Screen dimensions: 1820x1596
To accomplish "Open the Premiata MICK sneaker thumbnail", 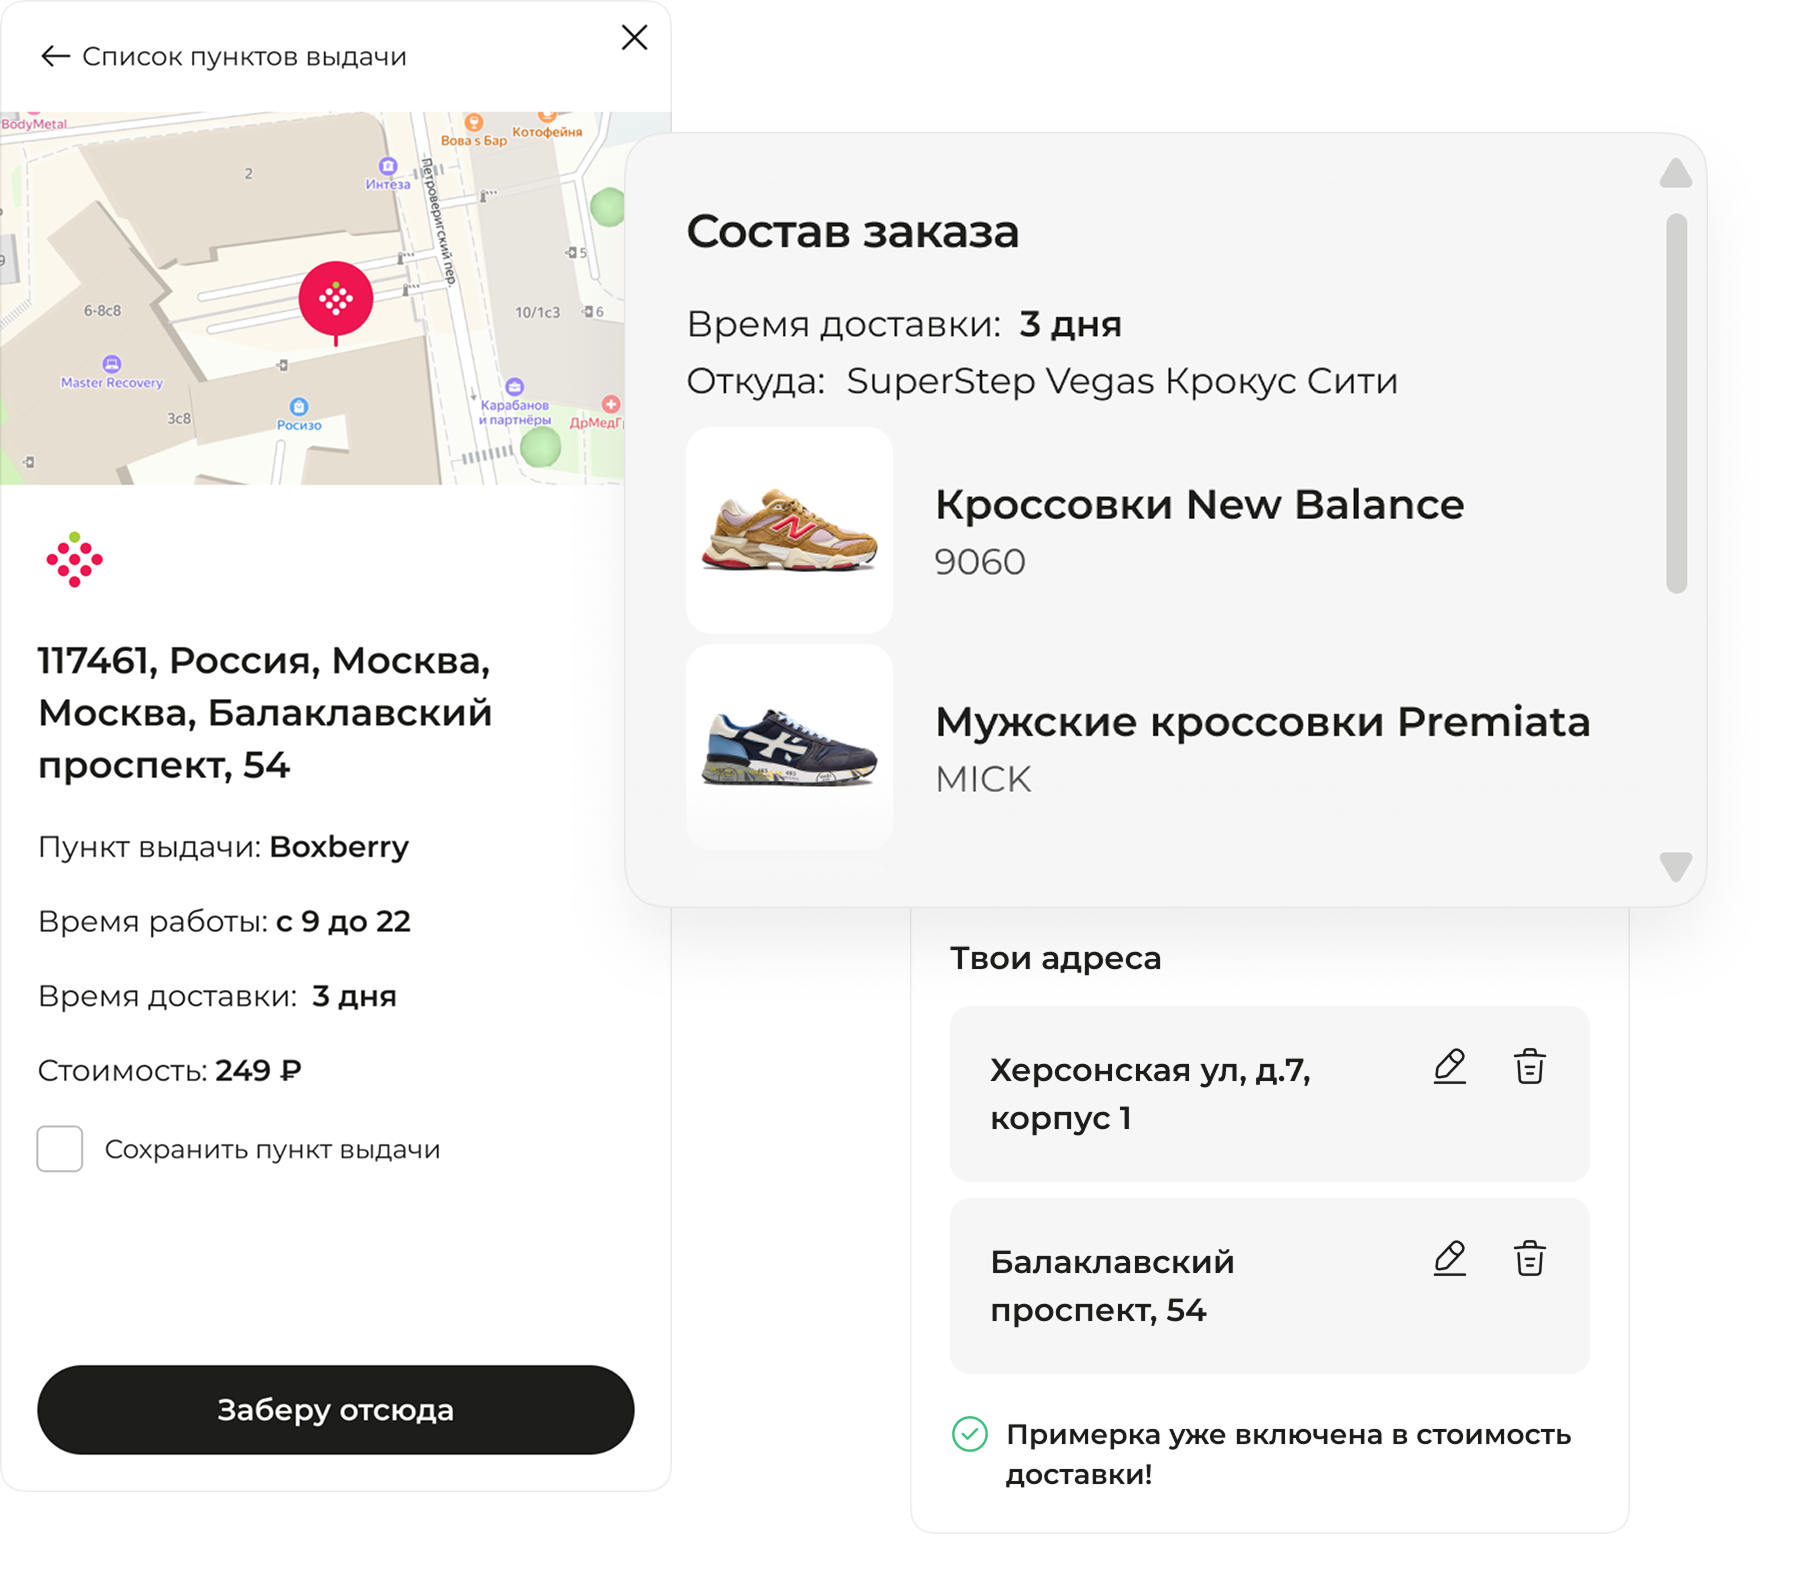I will [x=789, y=747].
